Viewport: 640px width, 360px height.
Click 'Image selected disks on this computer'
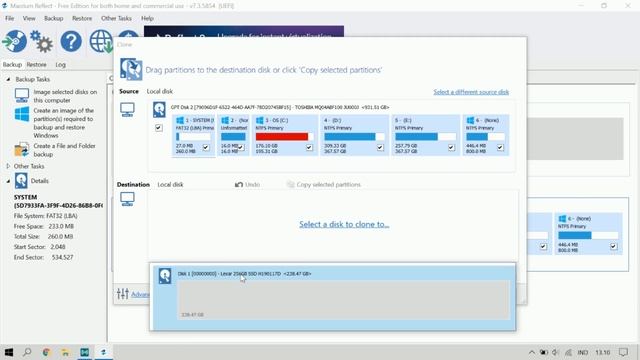[x=65, y=96]
